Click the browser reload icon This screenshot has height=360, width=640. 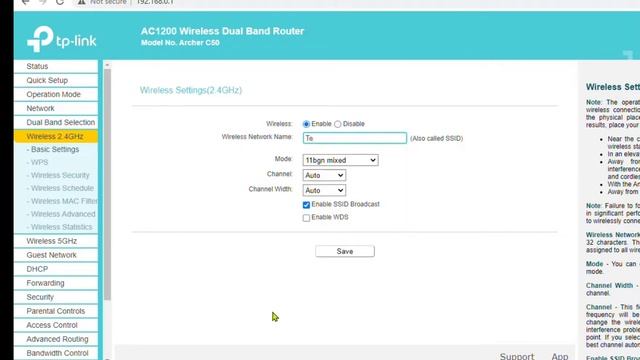(60, 2)
